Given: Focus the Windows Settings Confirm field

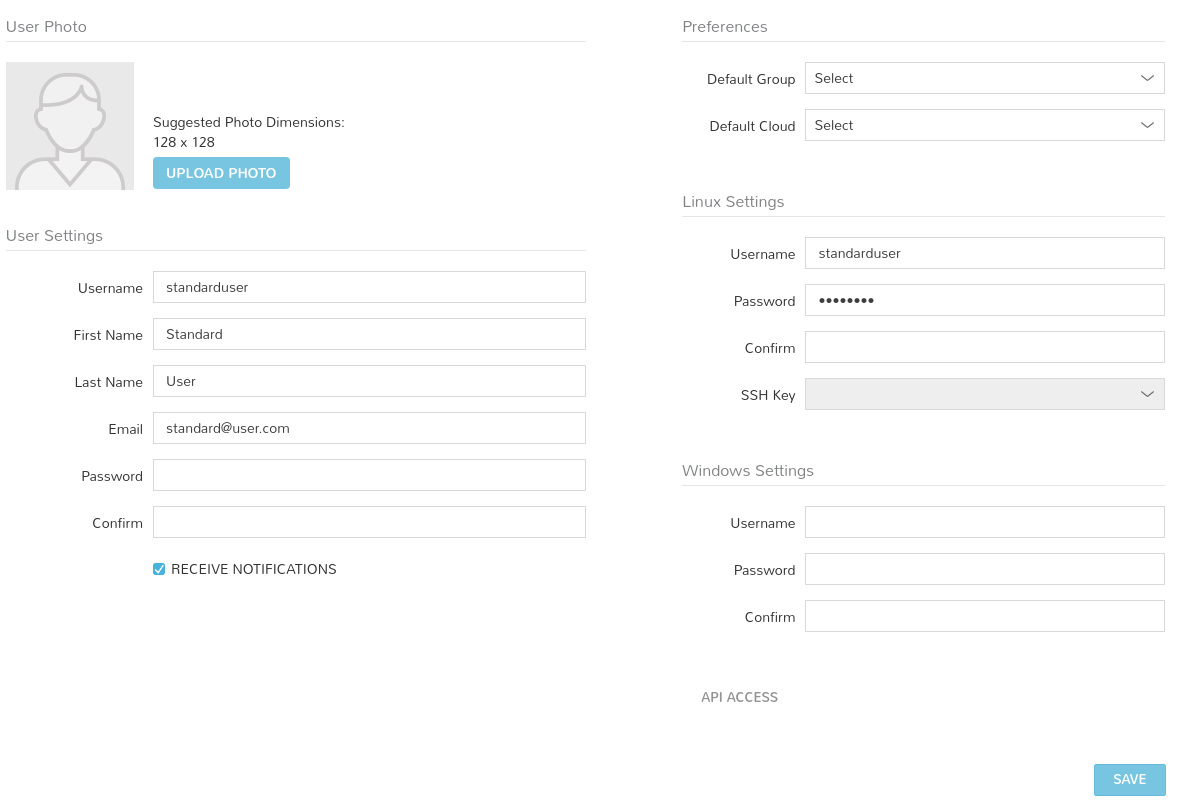Looking at the screenshot, I should point(984,616).
